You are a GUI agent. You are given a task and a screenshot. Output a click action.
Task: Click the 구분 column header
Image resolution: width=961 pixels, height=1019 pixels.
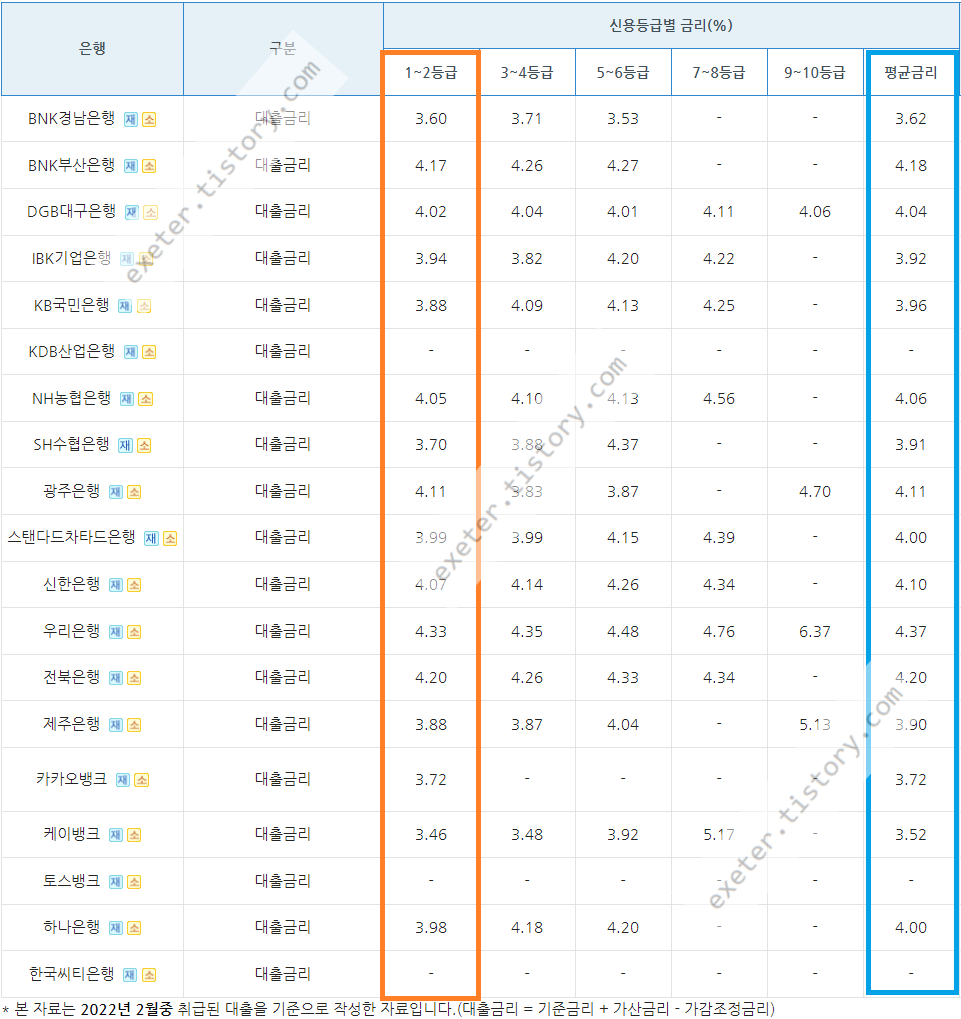click(283, 49)
